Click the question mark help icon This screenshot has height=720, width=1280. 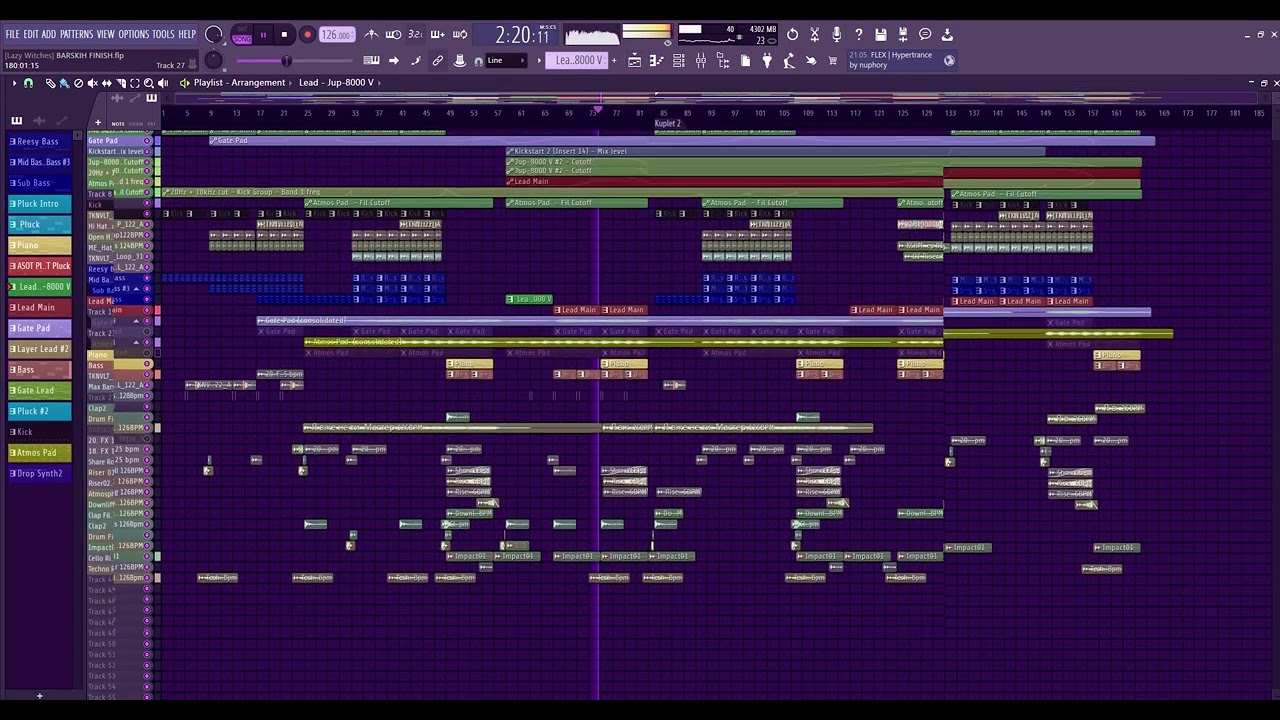pos(859,35)
